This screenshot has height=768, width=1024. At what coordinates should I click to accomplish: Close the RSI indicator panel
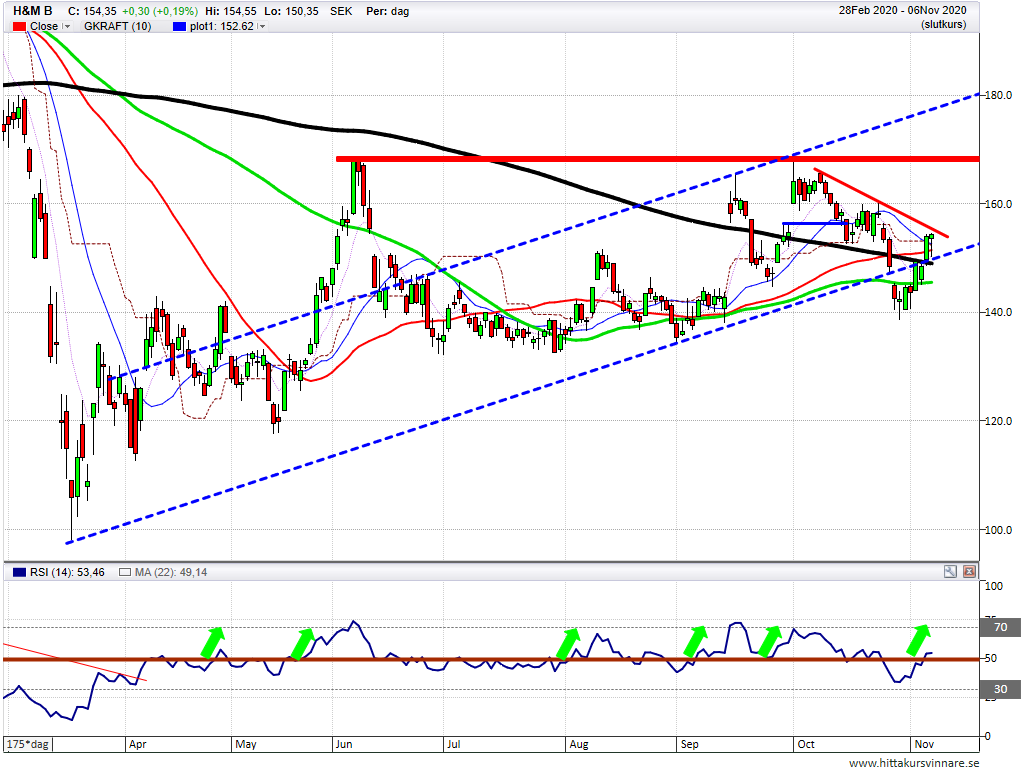[970, 571]
